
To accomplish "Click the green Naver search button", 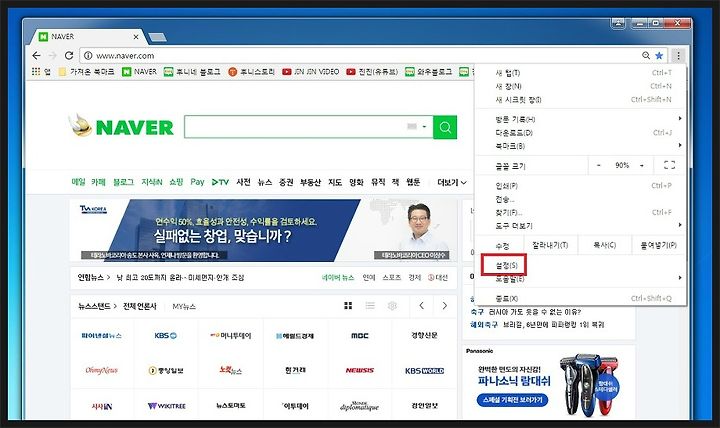I will (x=445, y=127).
